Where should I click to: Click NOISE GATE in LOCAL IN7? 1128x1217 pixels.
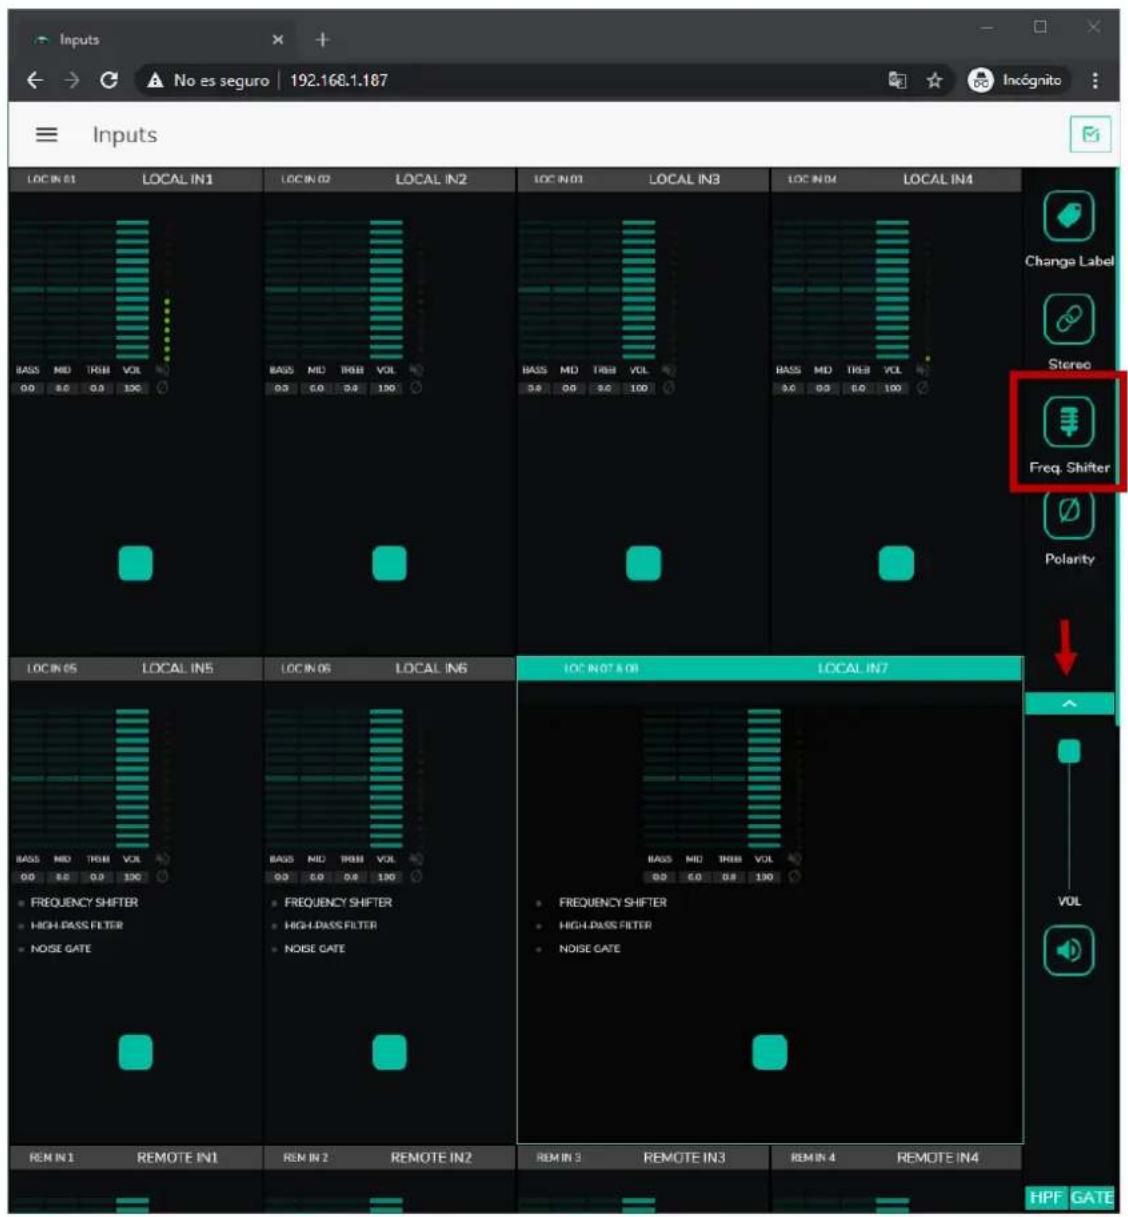(589, 948)
